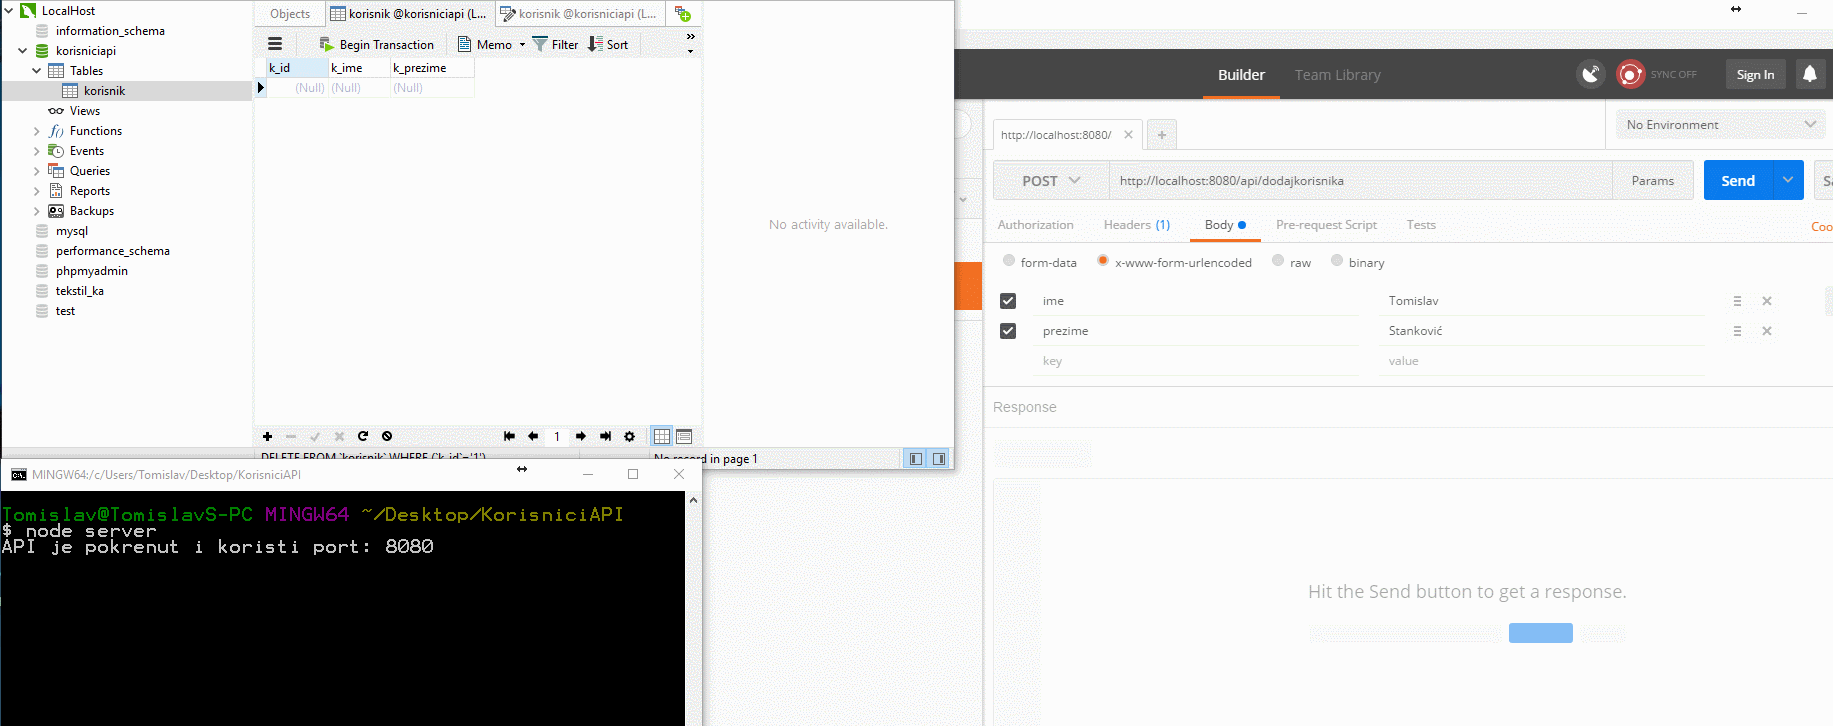Select the raw body type
Image resolution: width=1833 pixels, height=726 pixels.
point(1278,261)
